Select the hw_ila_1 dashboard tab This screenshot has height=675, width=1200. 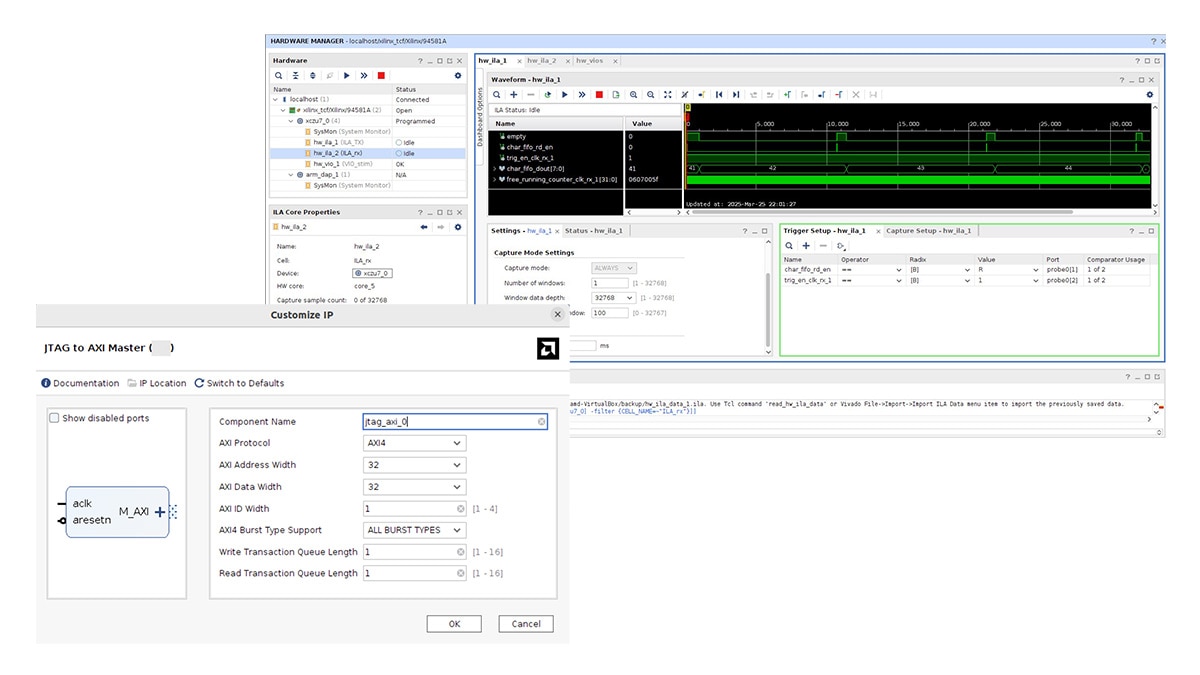tap(492, 61)
